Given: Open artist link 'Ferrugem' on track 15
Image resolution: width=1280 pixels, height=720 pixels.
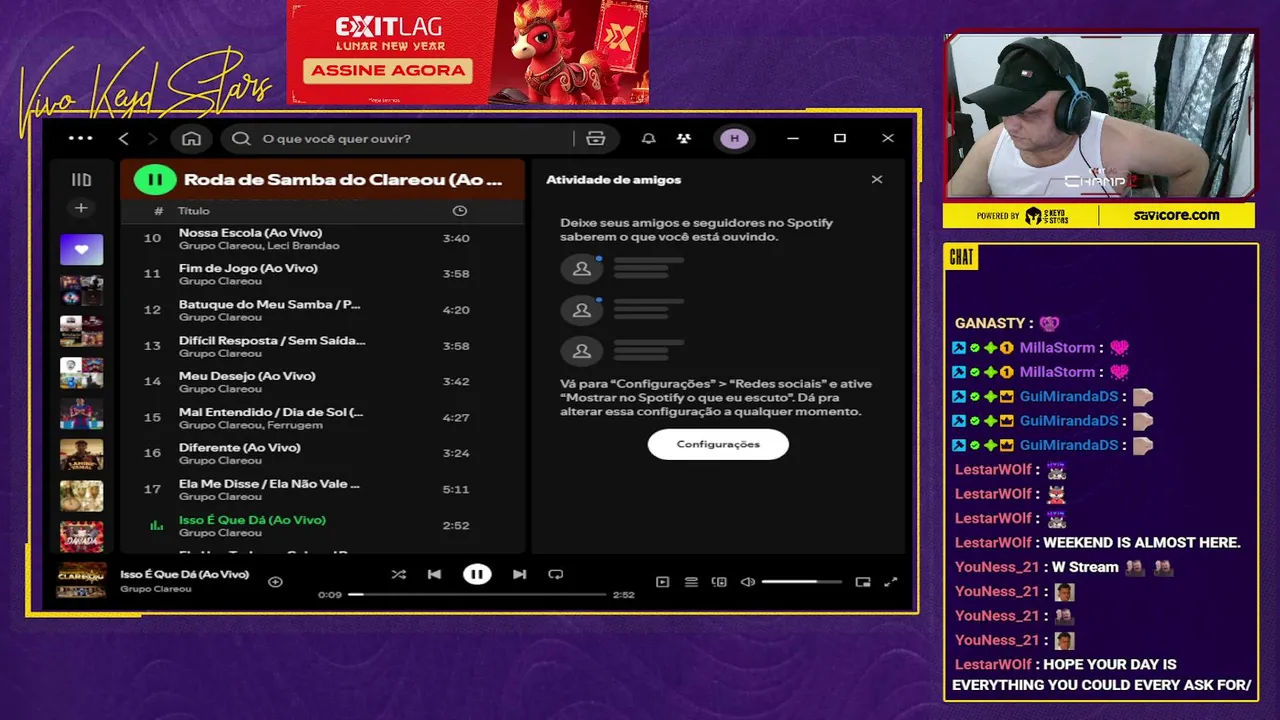Looking at the screenshot, I should pyautogui.click(x=295, y=425).
